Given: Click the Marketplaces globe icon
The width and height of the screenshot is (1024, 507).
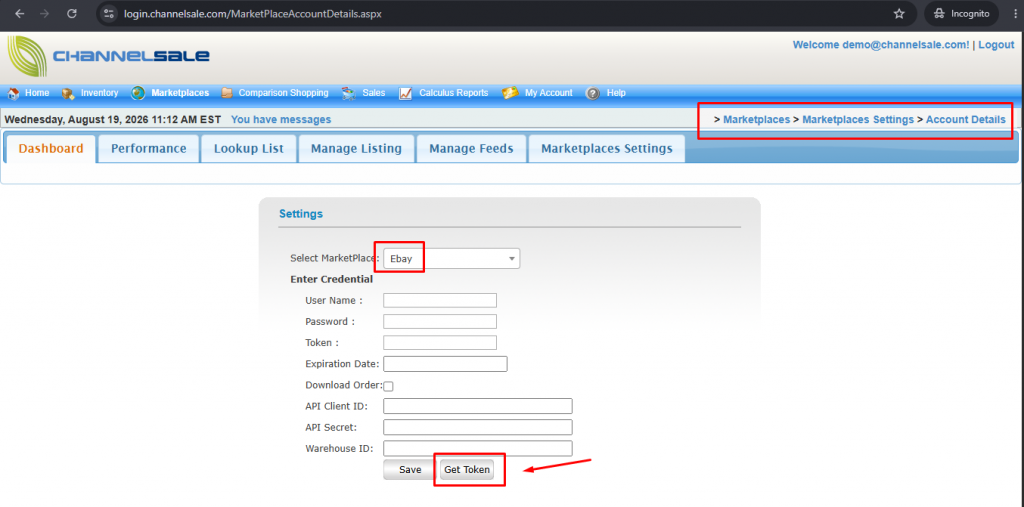Looking at the screenshot, I should tap(138, 93).
